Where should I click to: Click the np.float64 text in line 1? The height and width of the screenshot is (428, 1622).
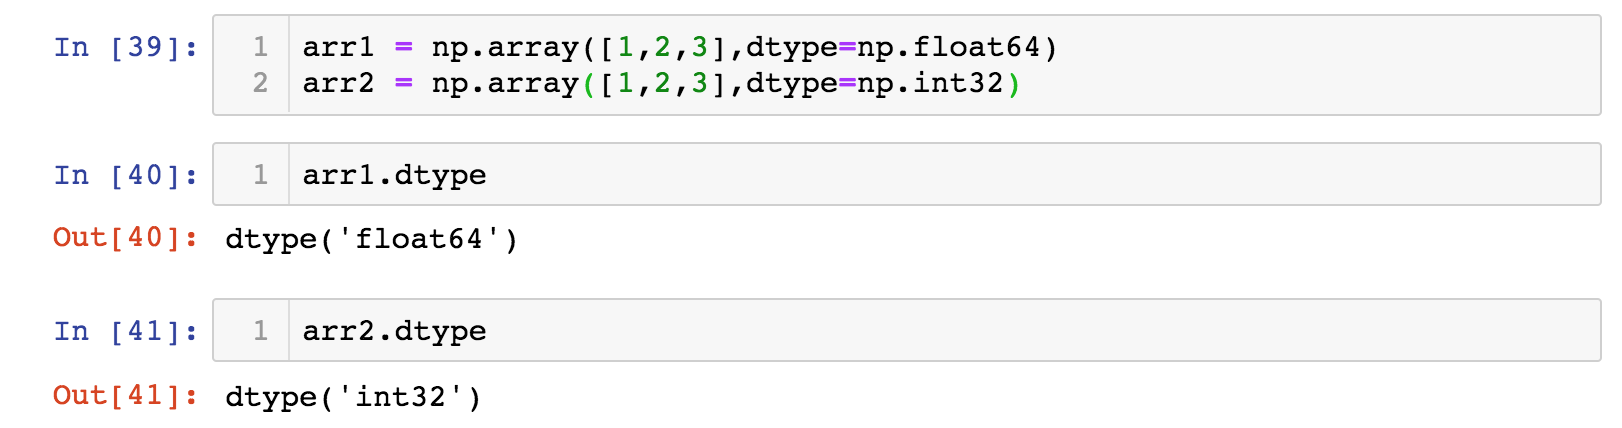pos(948,47)
